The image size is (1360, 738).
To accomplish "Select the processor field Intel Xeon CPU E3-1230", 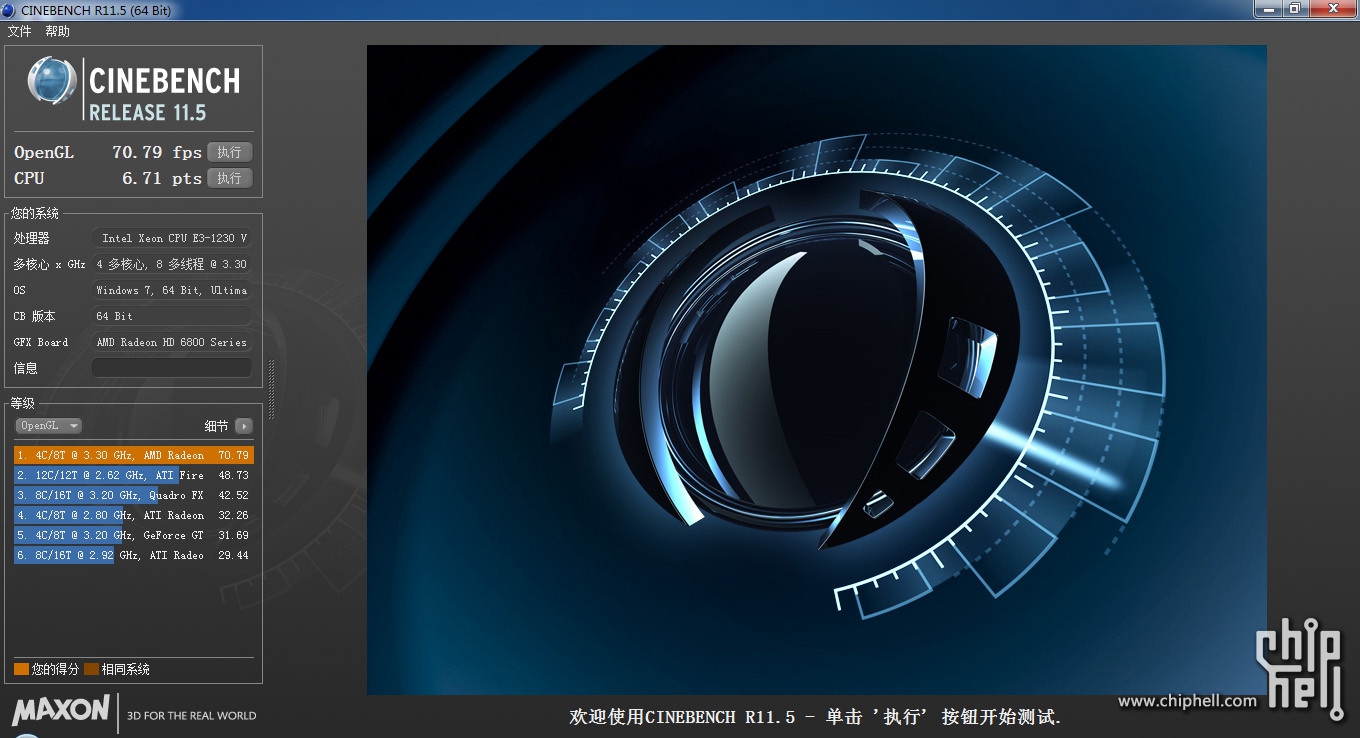I will click(171, 238).
